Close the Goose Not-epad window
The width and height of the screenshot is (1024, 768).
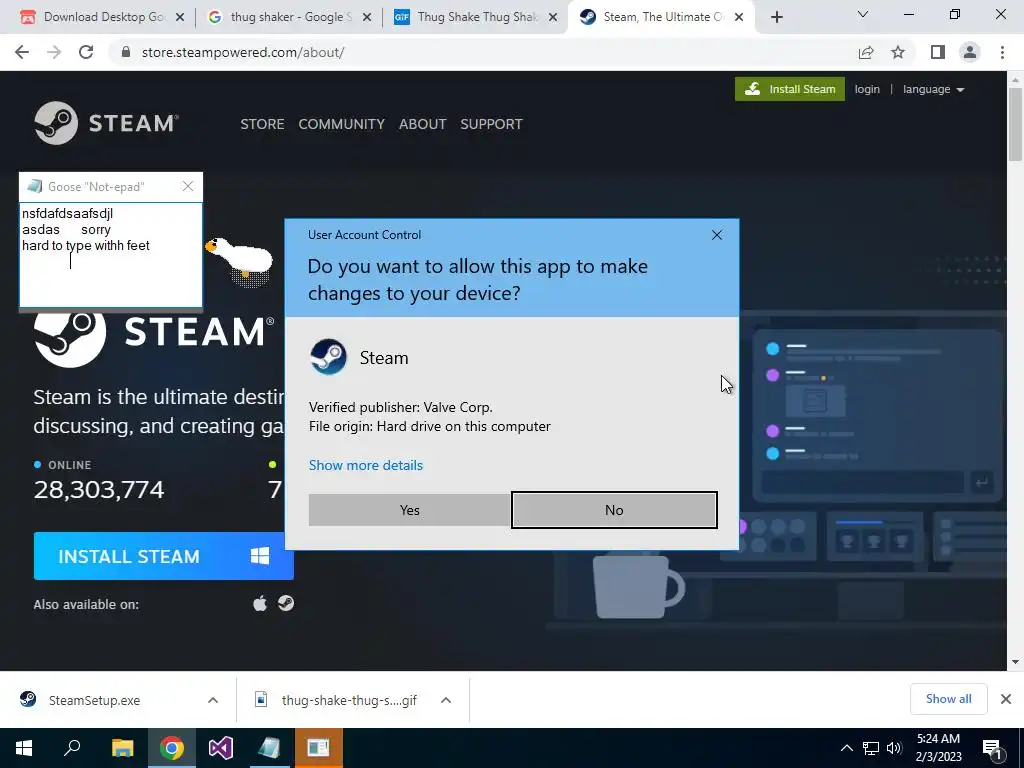click(188, 186)
